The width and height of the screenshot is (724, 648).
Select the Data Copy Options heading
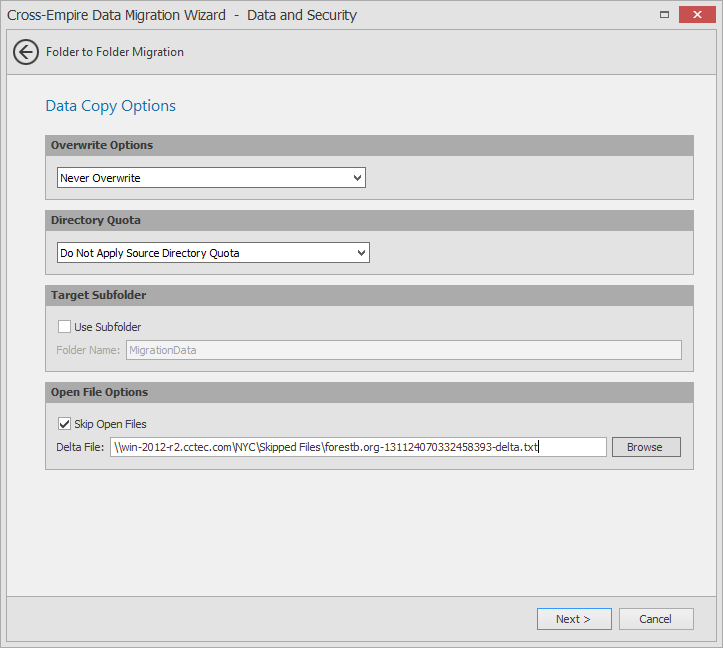pyautogui.click(x=111, y=106)
